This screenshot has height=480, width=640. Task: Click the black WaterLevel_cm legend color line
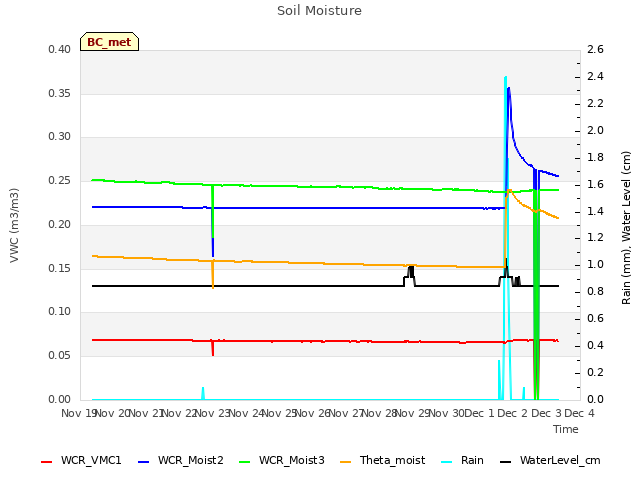[x=505, y=462]
